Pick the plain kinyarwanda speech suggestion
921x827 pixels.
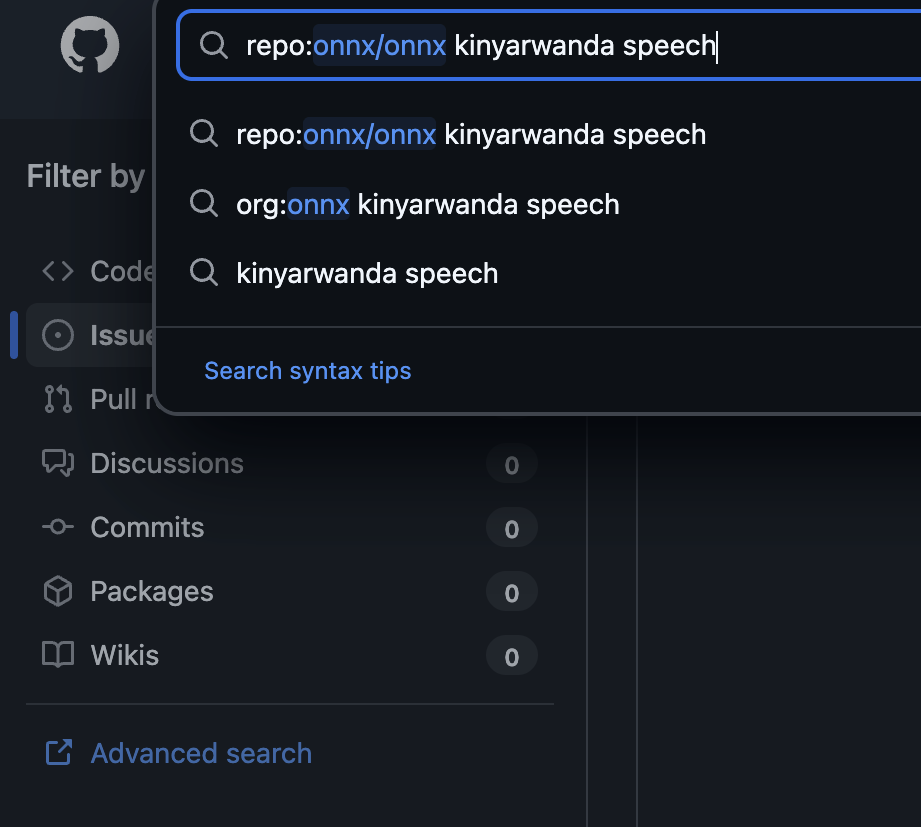point(367,273)
